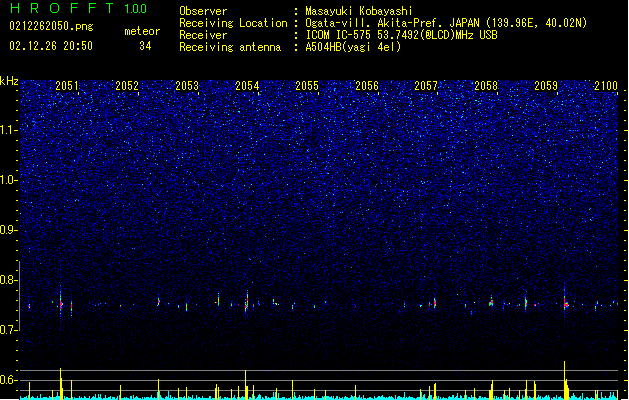Click the date stamp 02.12.26 20:50

click(x=51, y=46)
